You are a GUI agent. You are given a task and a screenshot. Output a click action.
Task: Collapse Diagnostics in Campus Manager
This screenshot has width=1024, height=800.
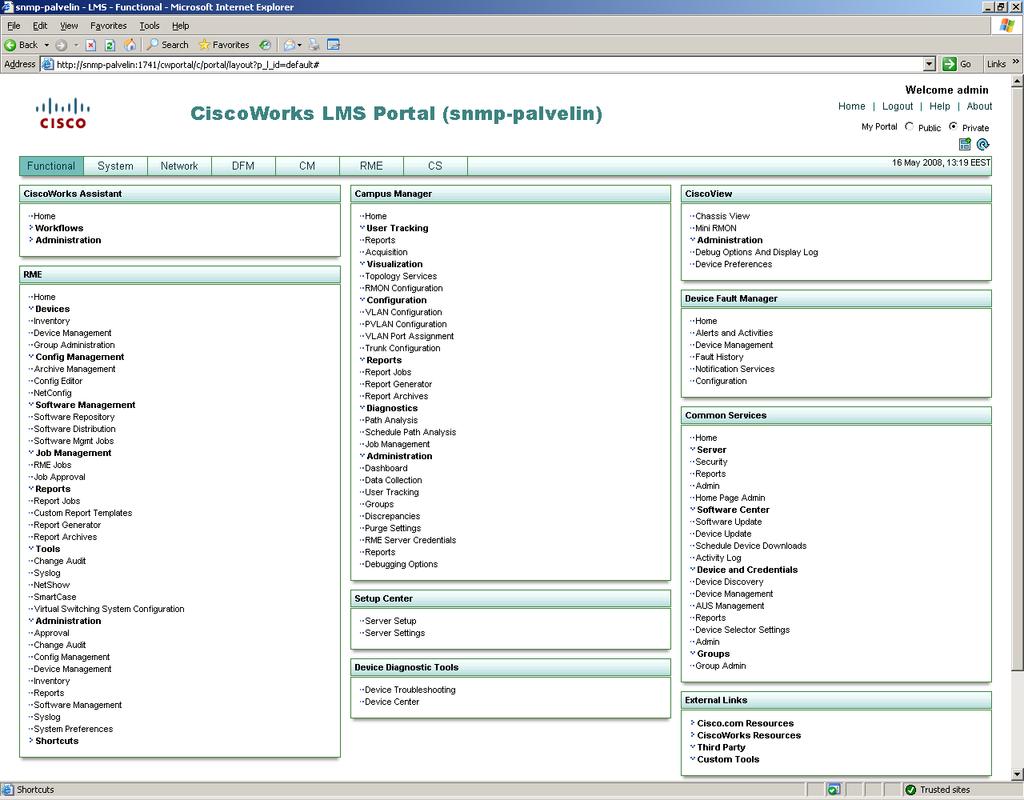click(x=362, y=408)
